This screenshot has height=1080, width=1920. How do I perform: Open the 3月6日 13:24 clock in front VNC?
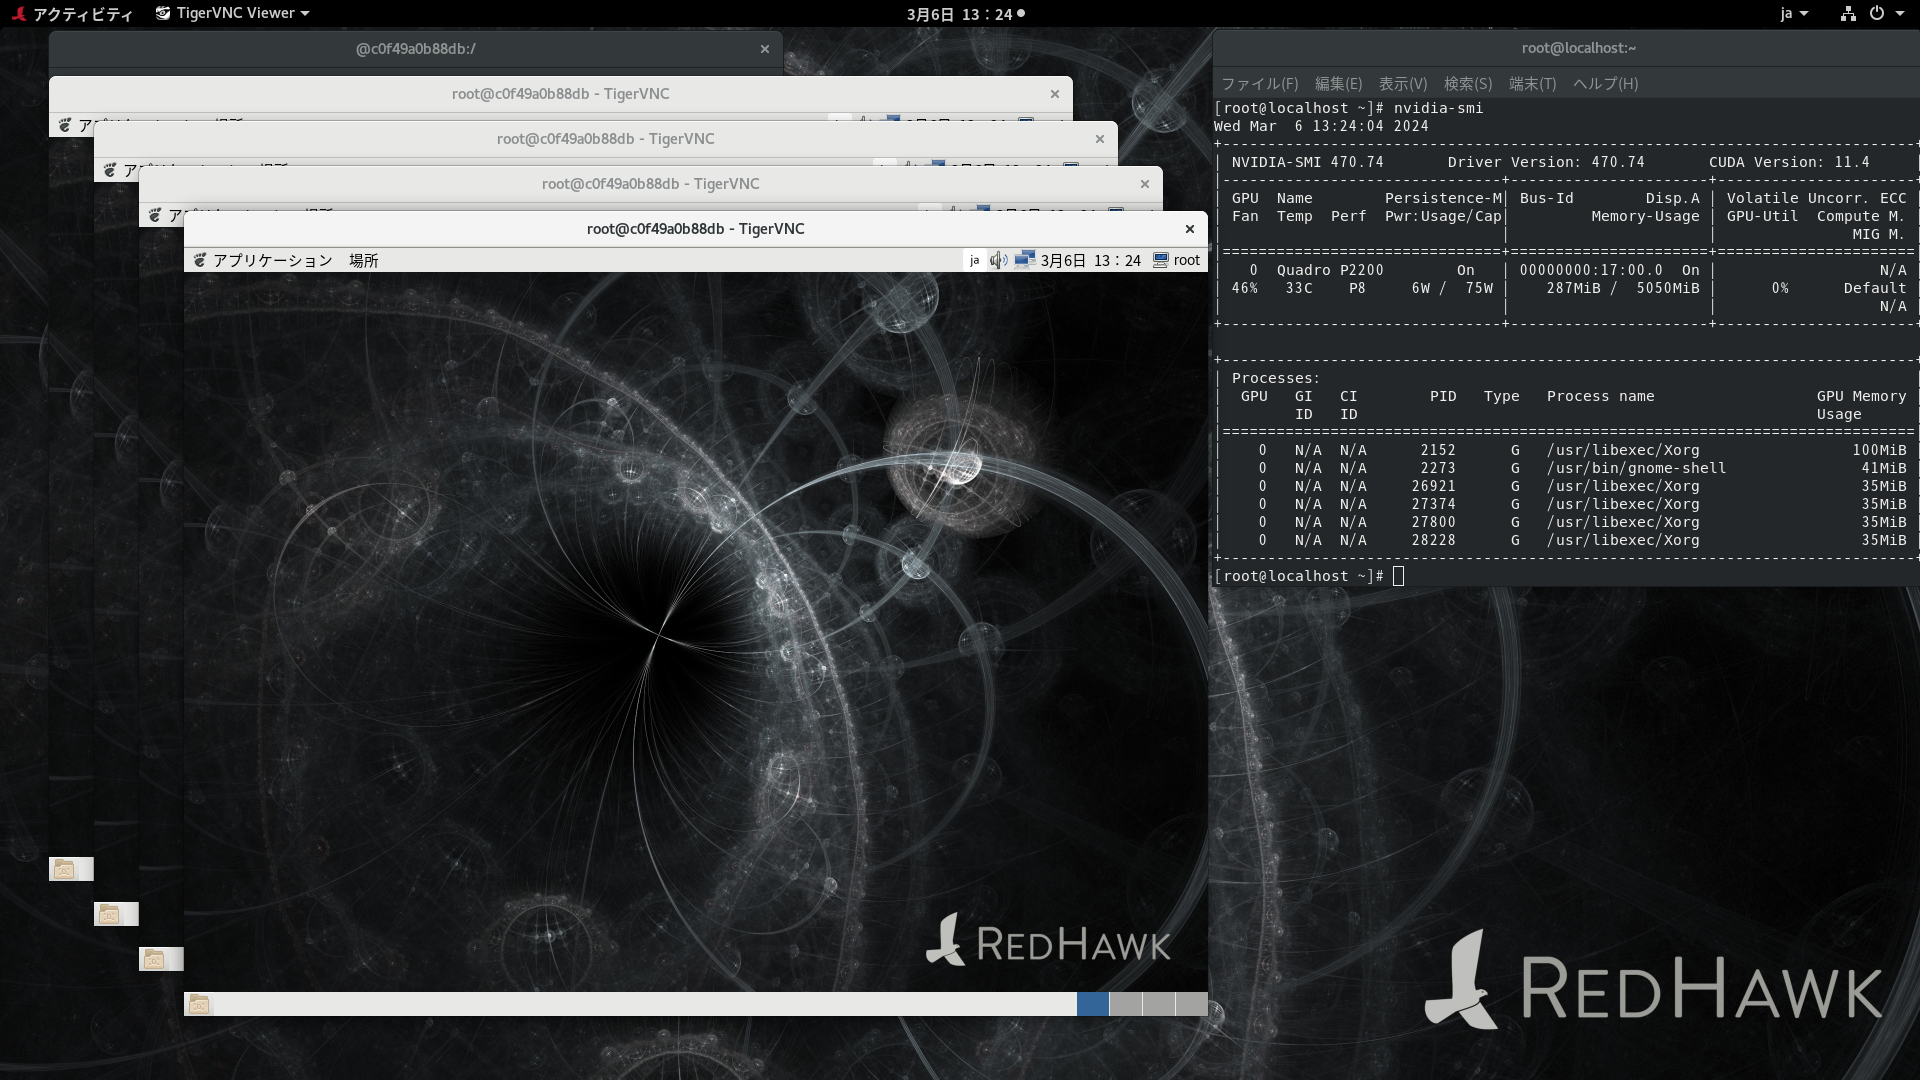pos(1090,260)
